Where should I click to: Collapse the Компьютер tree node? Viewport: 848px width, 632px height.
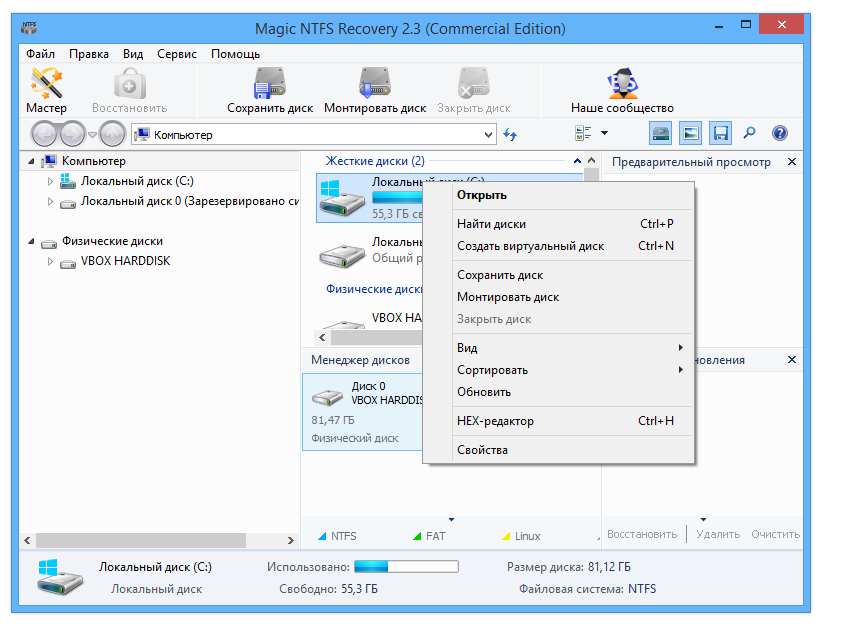(x=31, y=161)
